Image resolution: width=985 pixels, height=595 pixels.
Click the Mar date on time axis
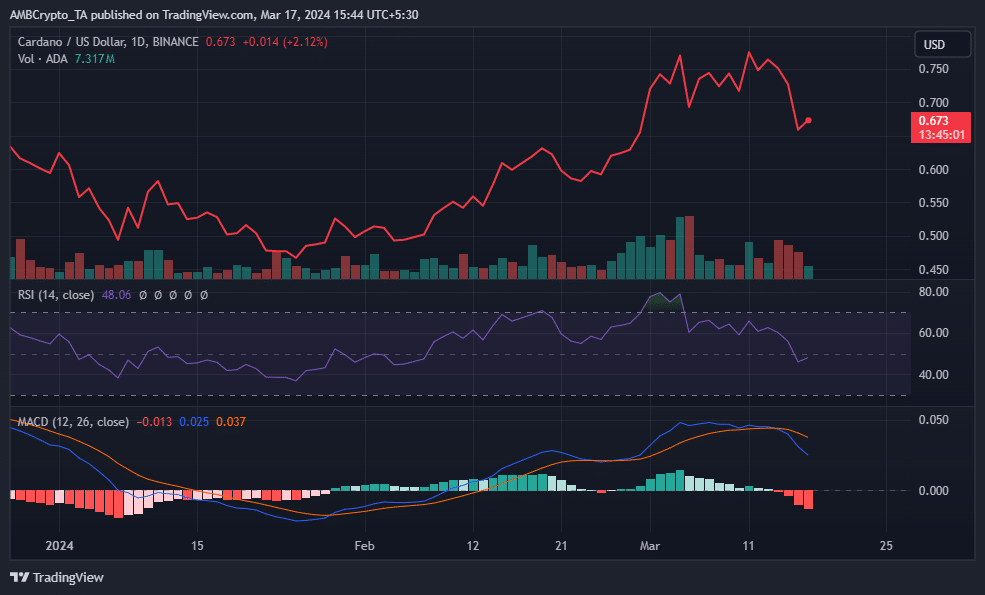[650, 546]
